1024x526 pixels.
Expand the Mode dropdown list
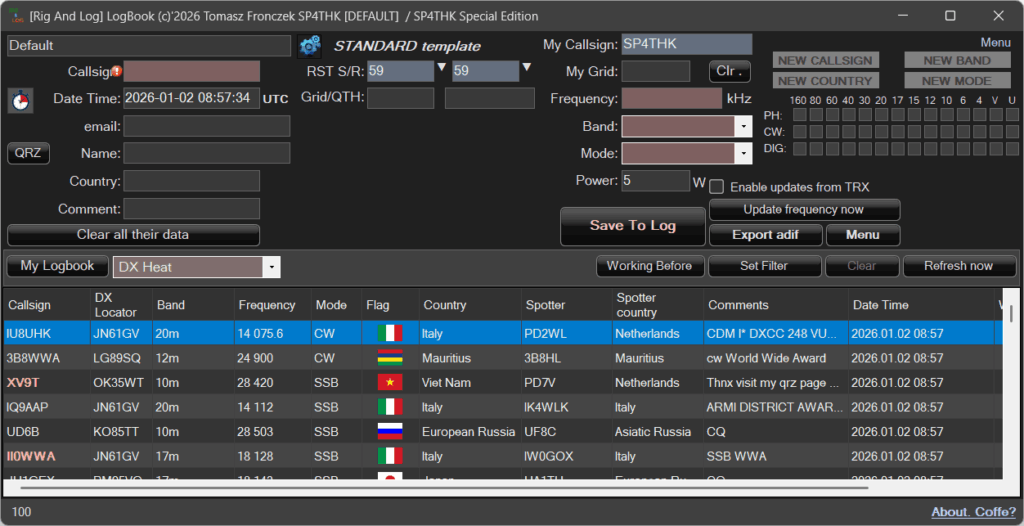pyautogui.click(x=742, y=154)
